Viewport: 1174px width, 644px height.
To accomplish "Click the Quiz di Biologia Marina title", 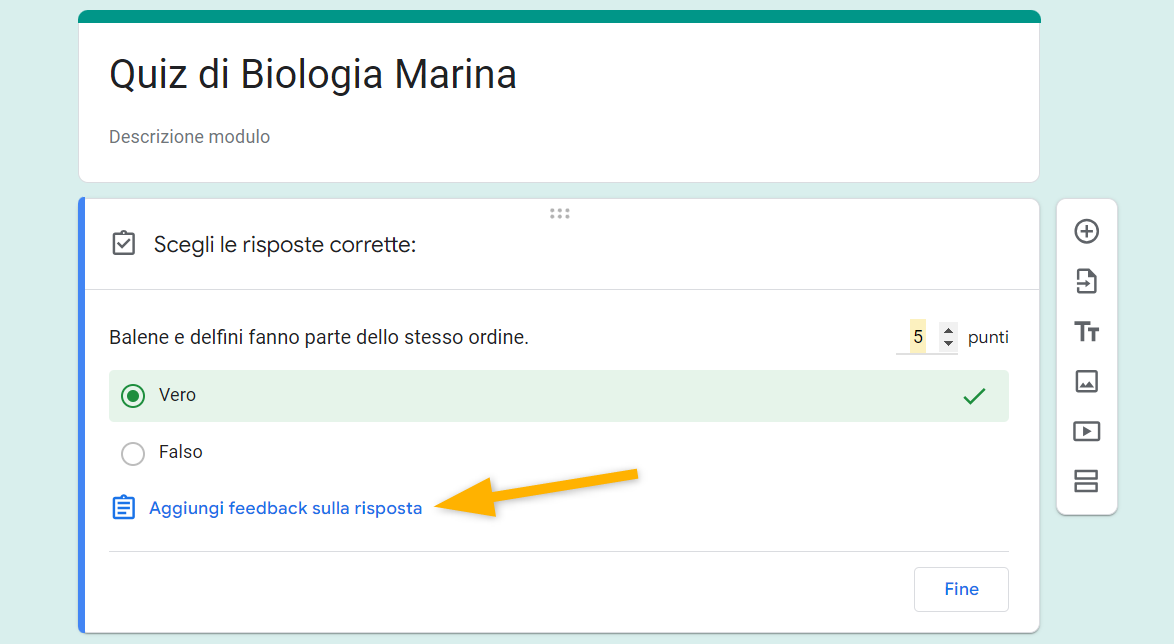I will 313,75.
